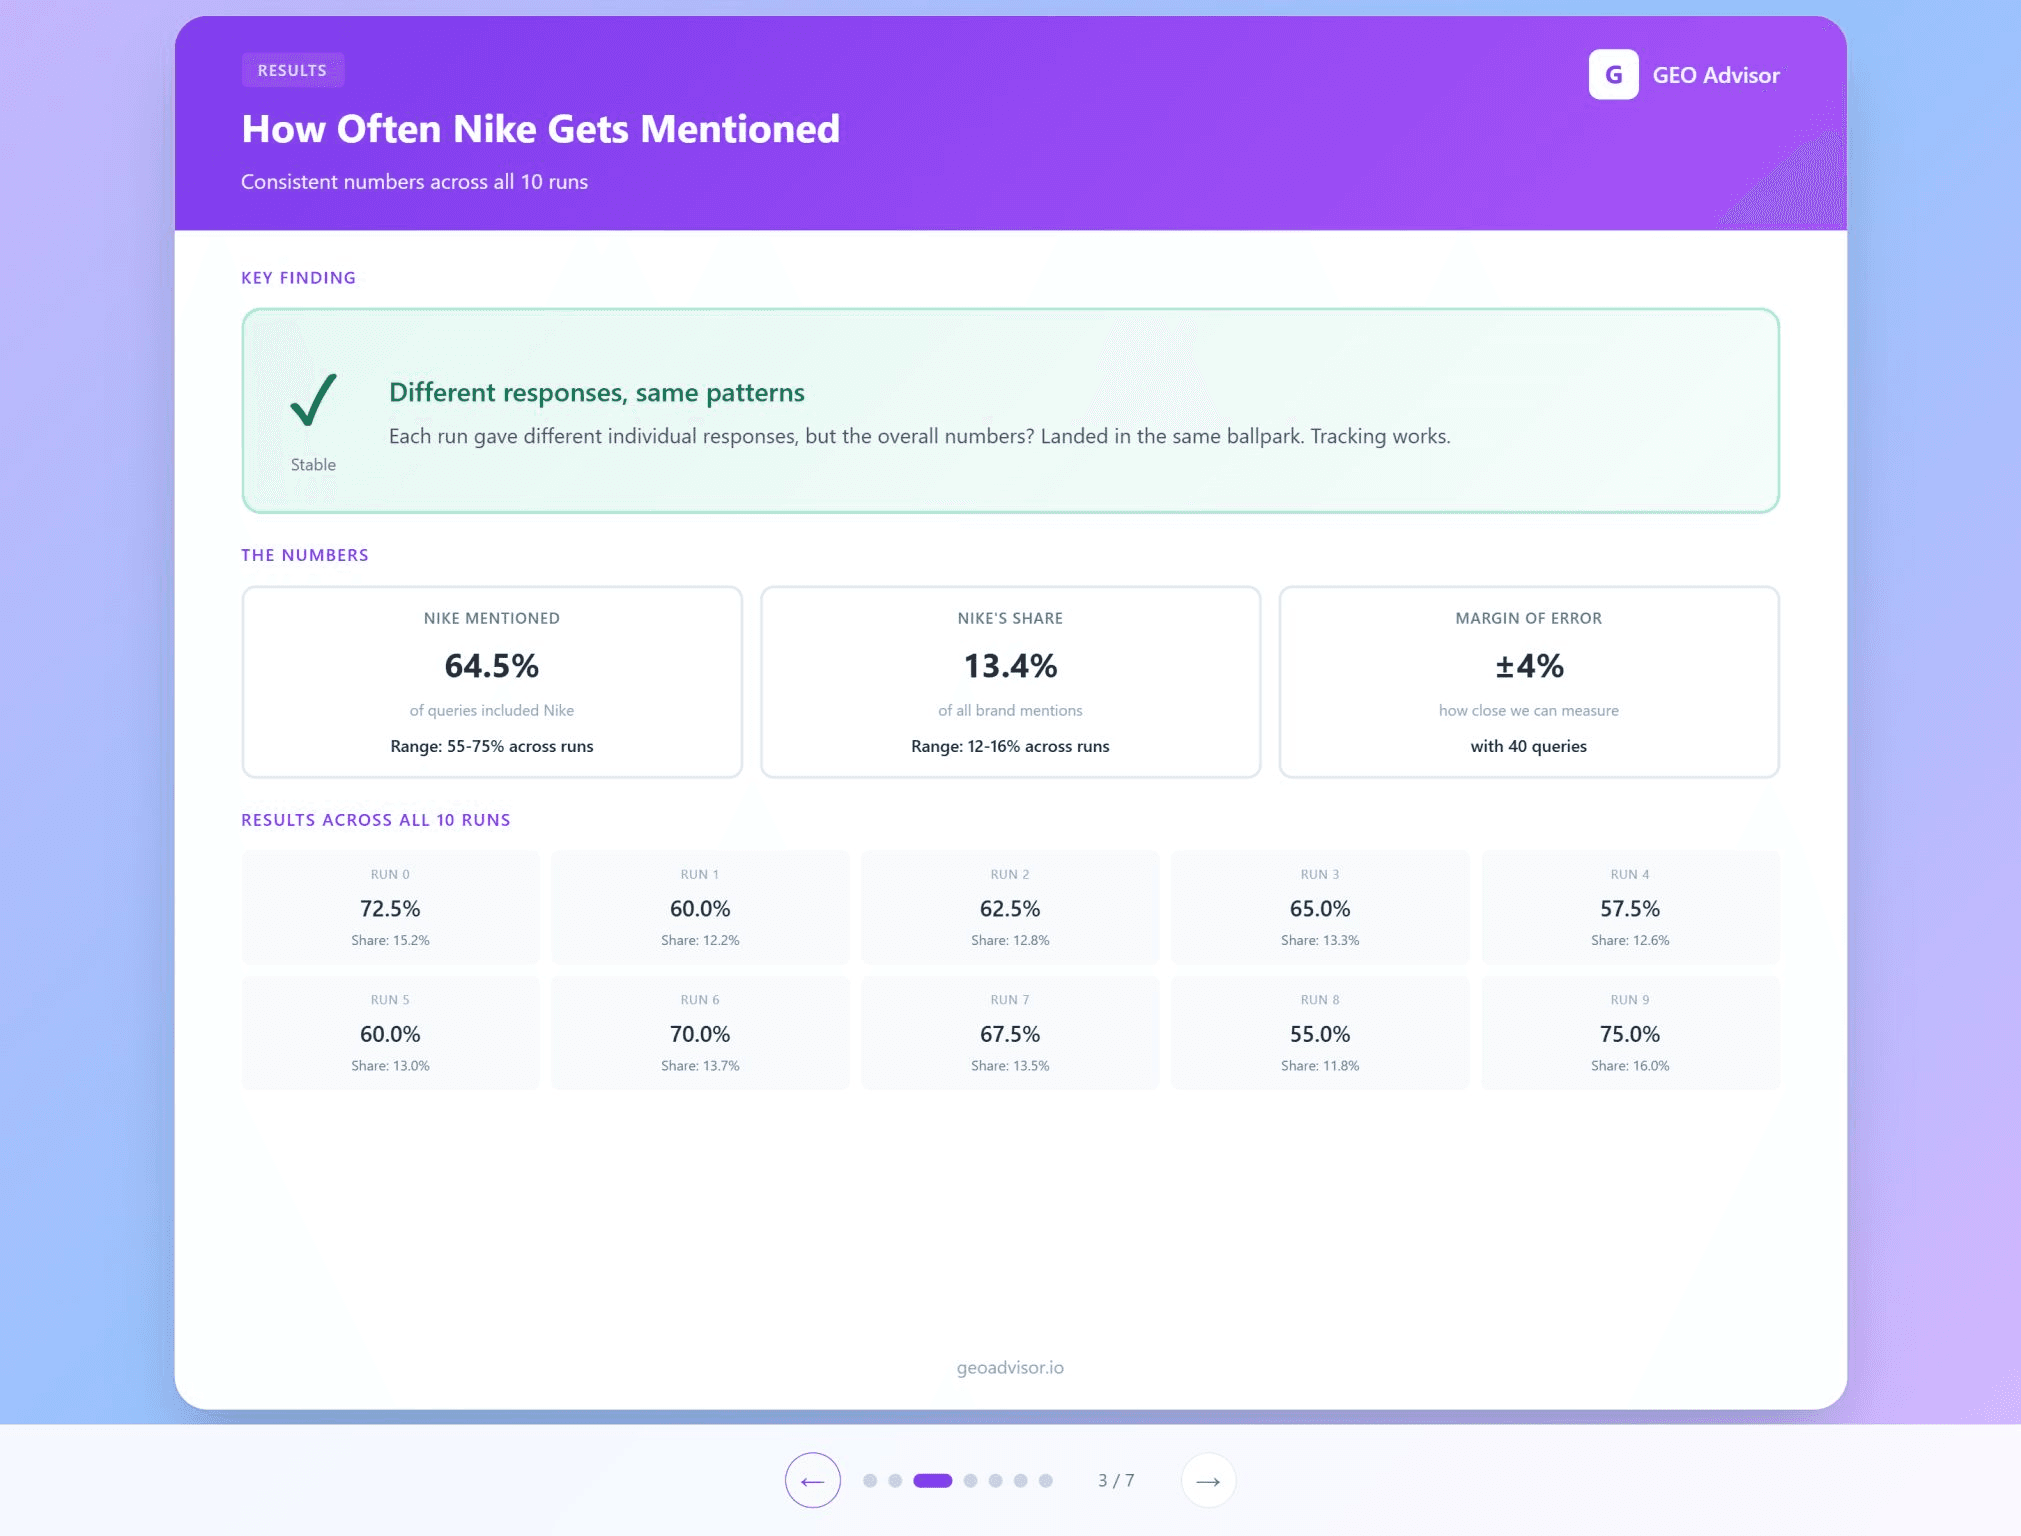Click the GEO Advisor G logo

[x=1613, y=75]
